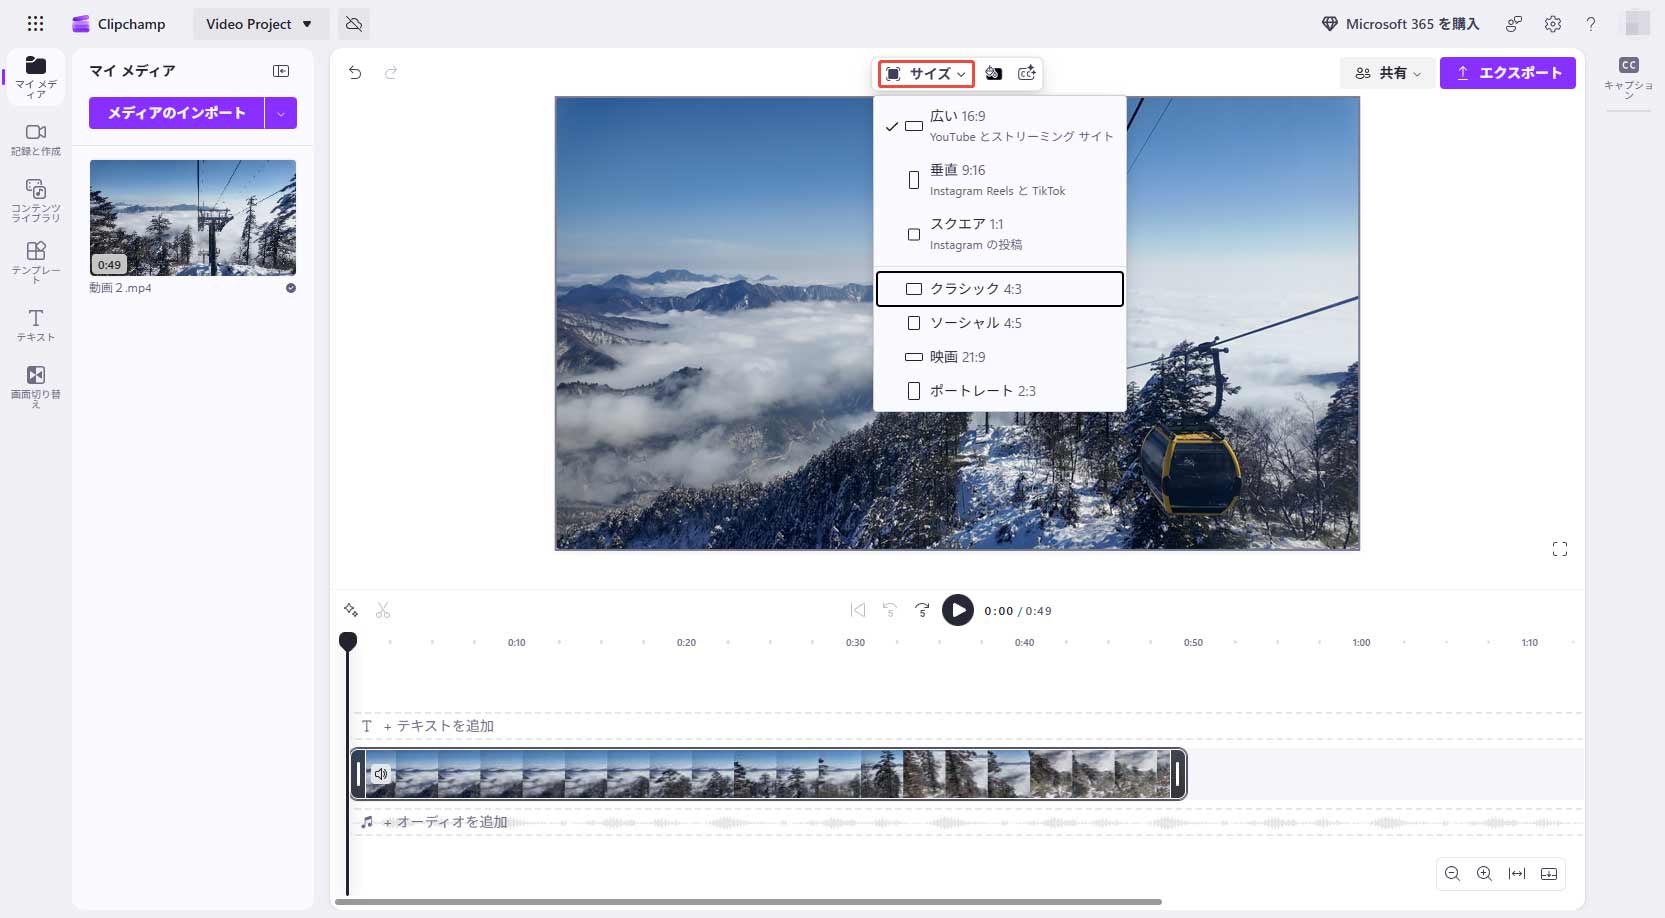Expand the メディアのインポート dropdown arrow
Screen dimensions: 1665x918
[x=281, y=113]
